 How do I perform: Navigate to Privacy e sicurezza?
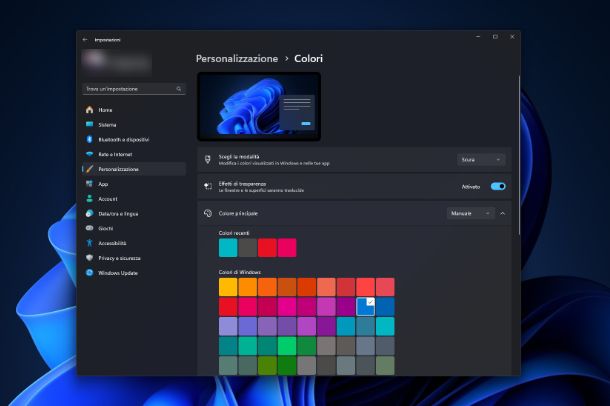pyautogui.click(x=118, y=258)
